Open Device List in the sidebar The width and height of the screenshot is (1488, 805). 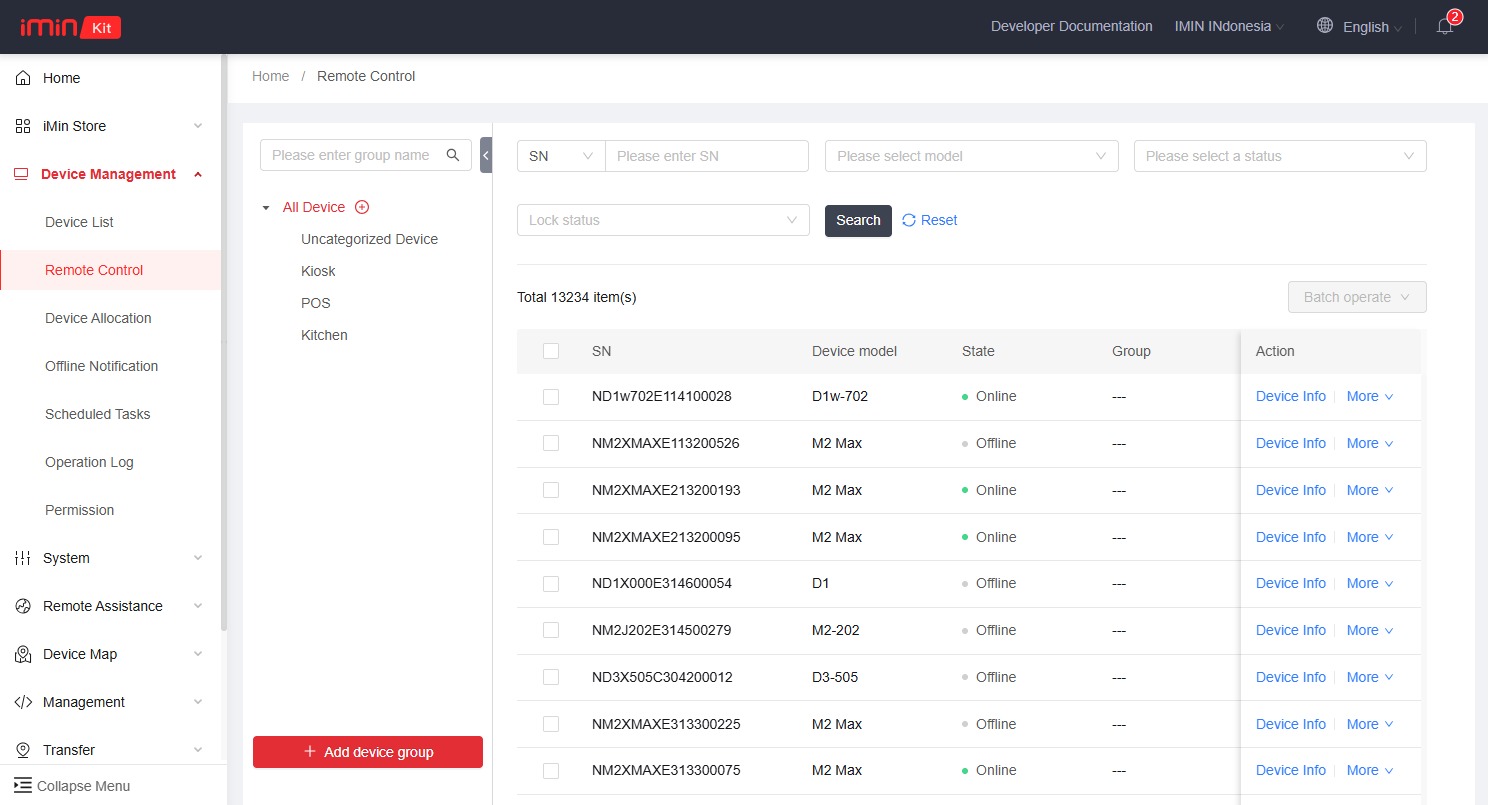(80, 222)
